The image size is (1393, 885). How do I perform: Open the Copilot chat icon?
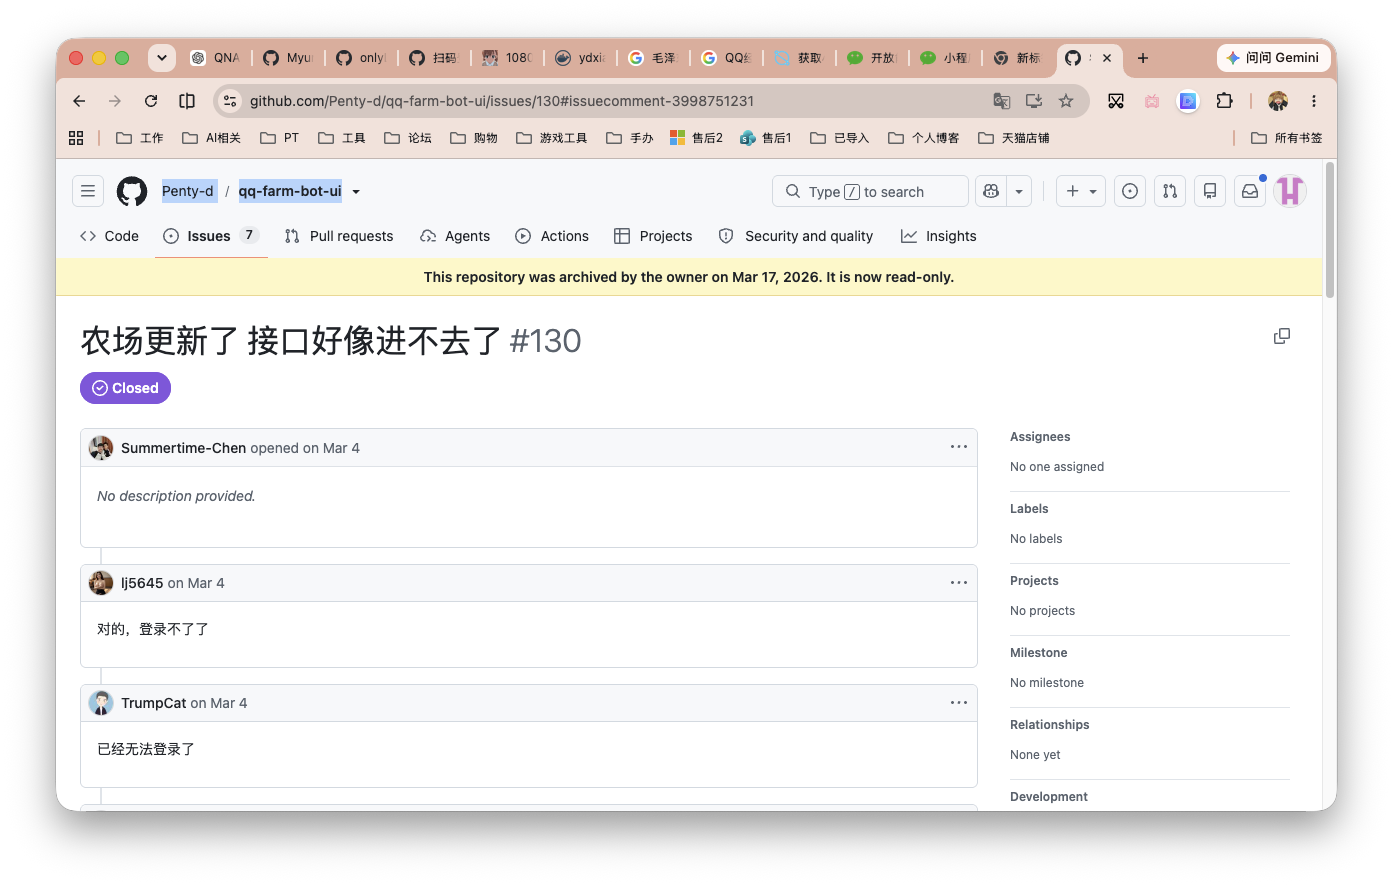click(x=991, y=191)
